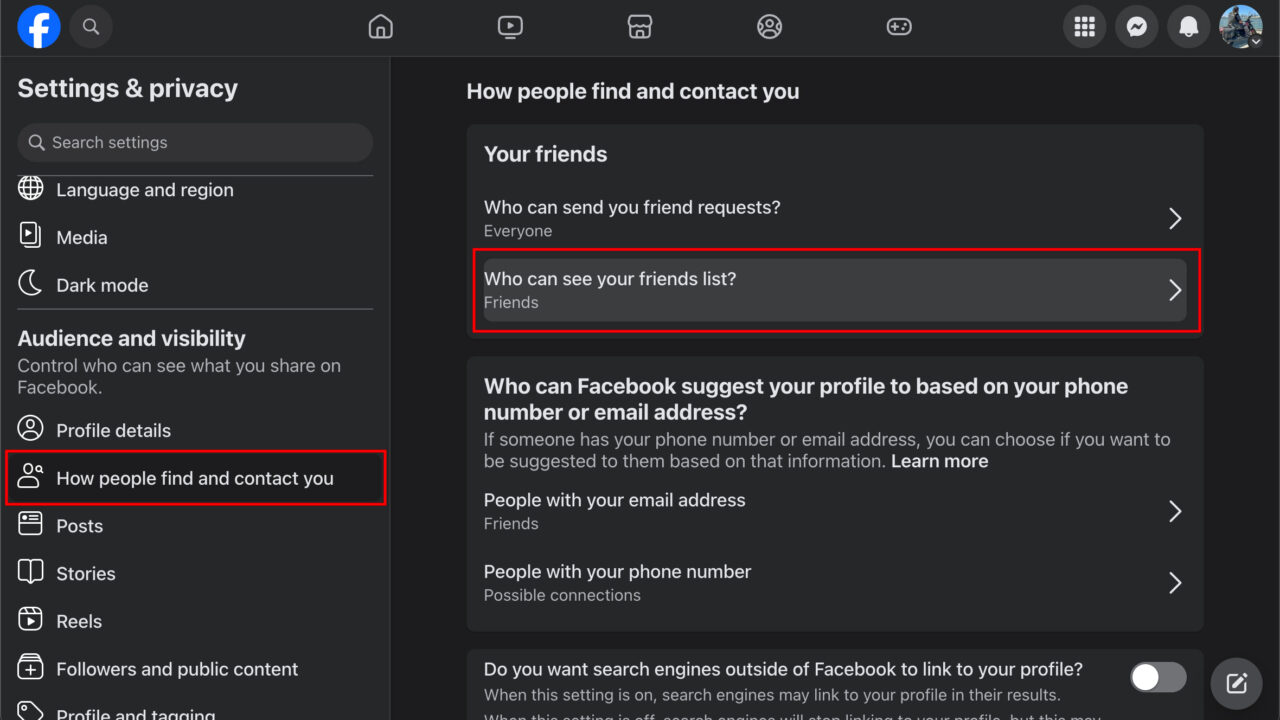
Task: Click the 'Search settings' input field
Action: (x=194, y=142)
